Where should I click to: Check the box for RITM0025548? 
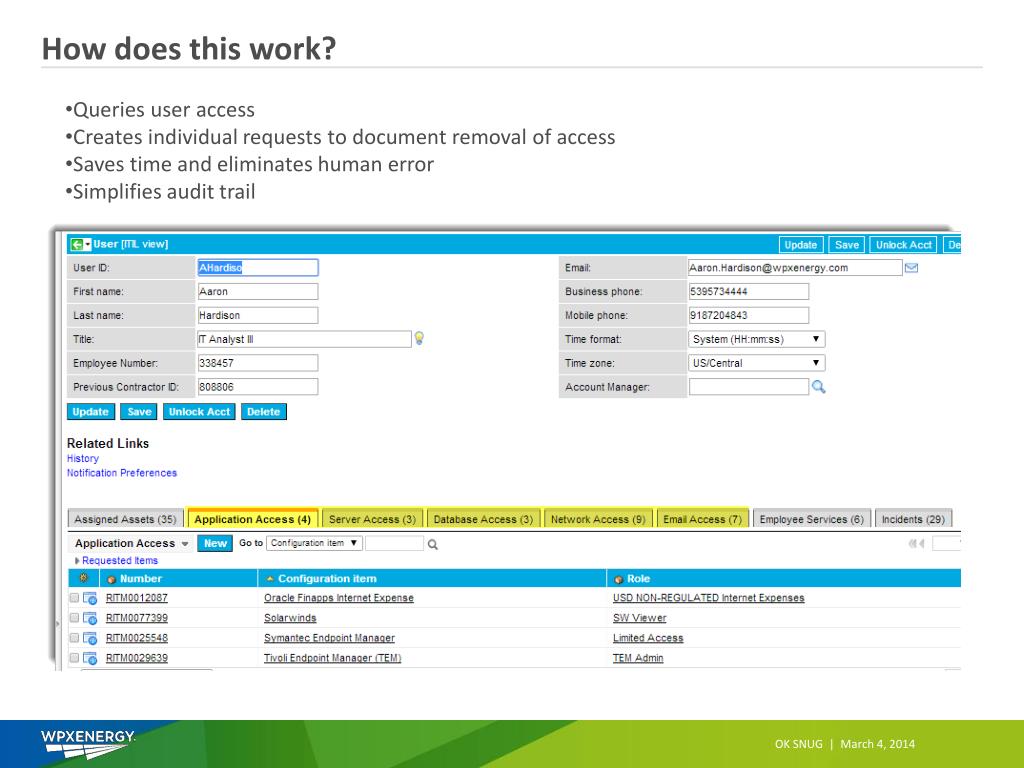point(74,637)
